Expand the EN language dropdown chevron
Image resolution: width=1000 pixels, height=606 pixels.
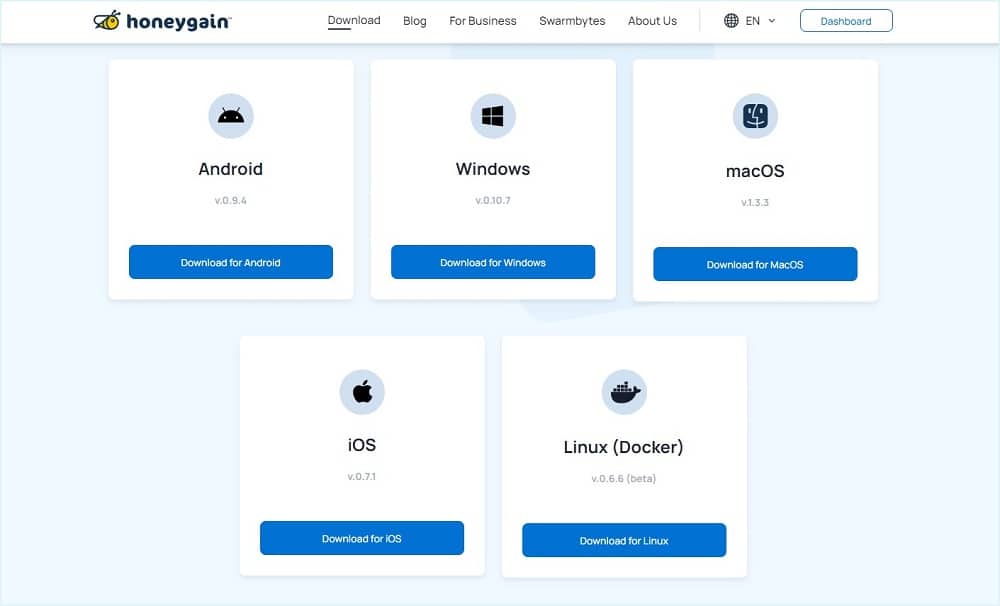coord(772,20)
